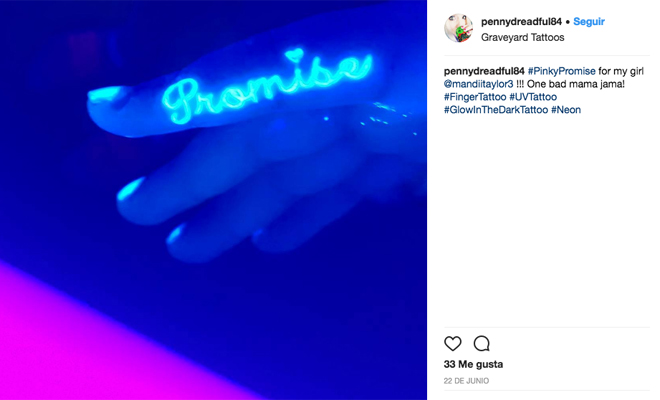660x400 pixels.
Task: Open the #UVTattoo hashtag
Action: click(533, 97)
